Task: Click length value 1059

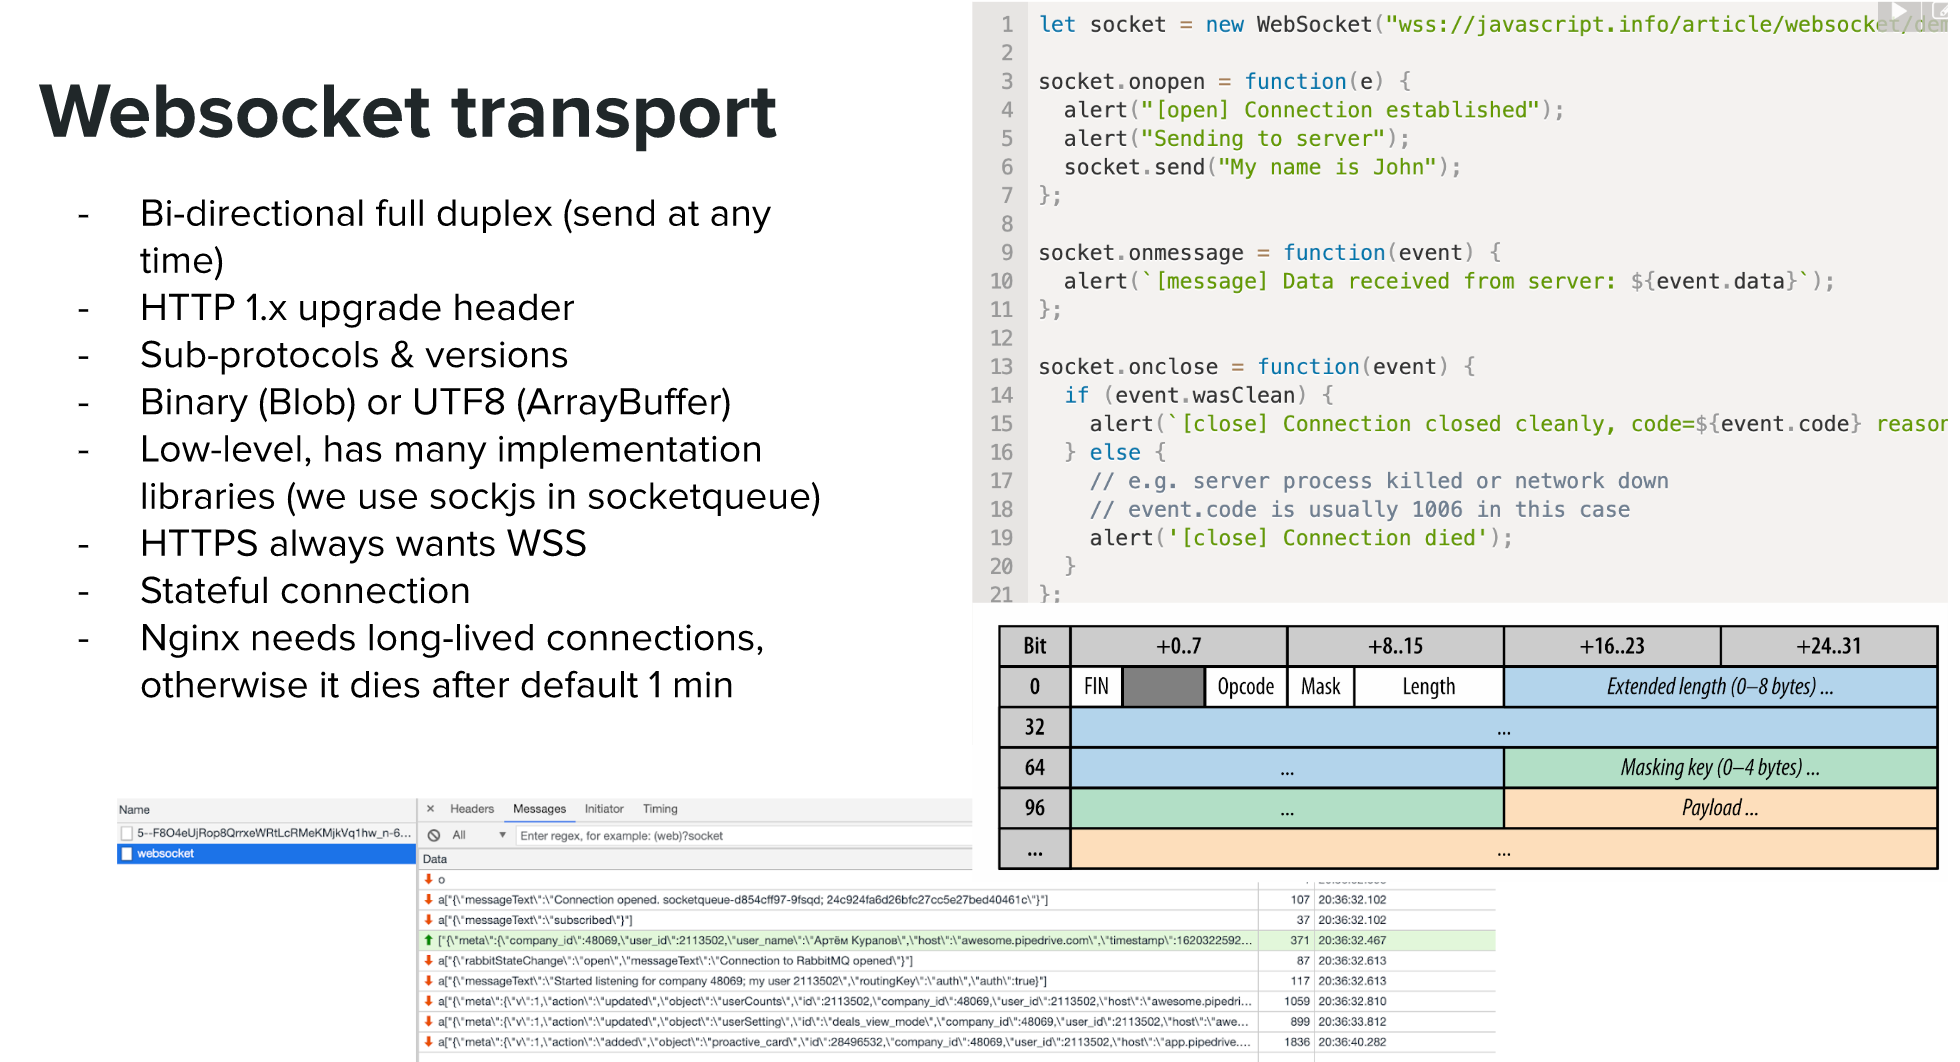Action: click(1297, 1001)
